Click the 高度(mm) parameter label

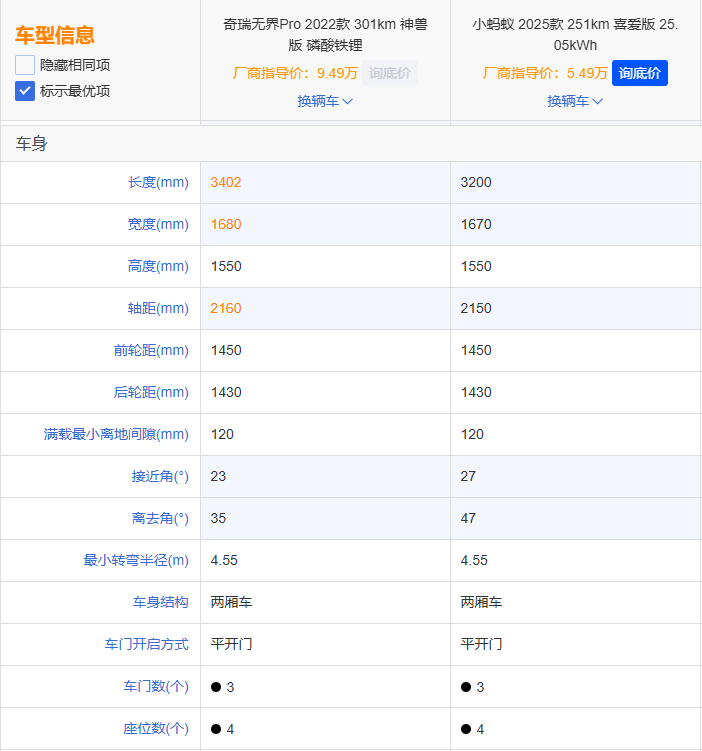(158, 266)
